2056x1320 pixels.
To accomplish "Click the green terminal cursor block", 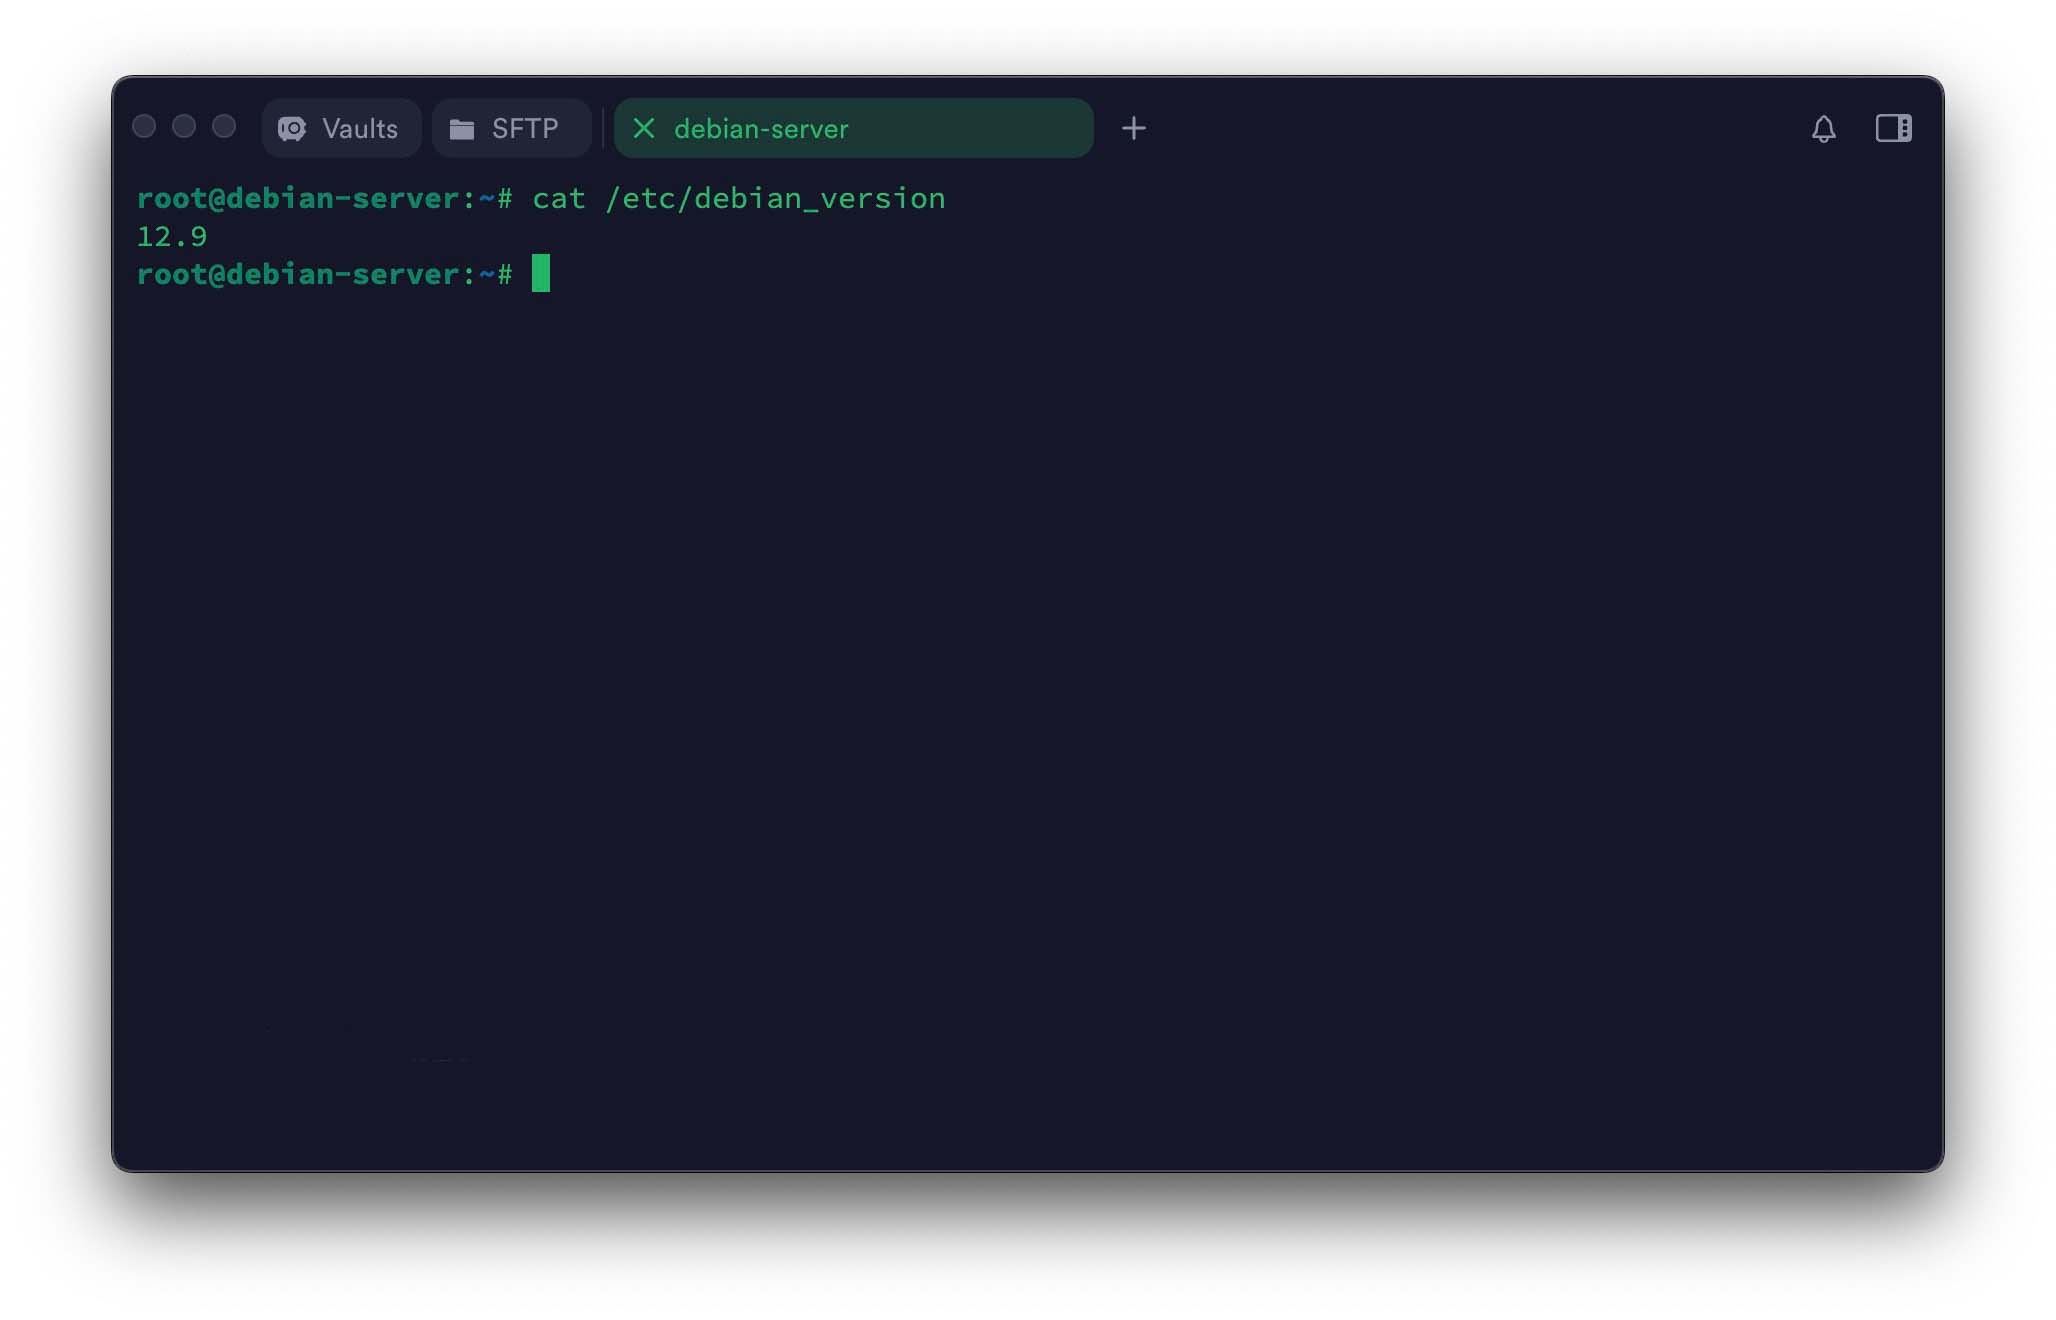I will point(541,273).
